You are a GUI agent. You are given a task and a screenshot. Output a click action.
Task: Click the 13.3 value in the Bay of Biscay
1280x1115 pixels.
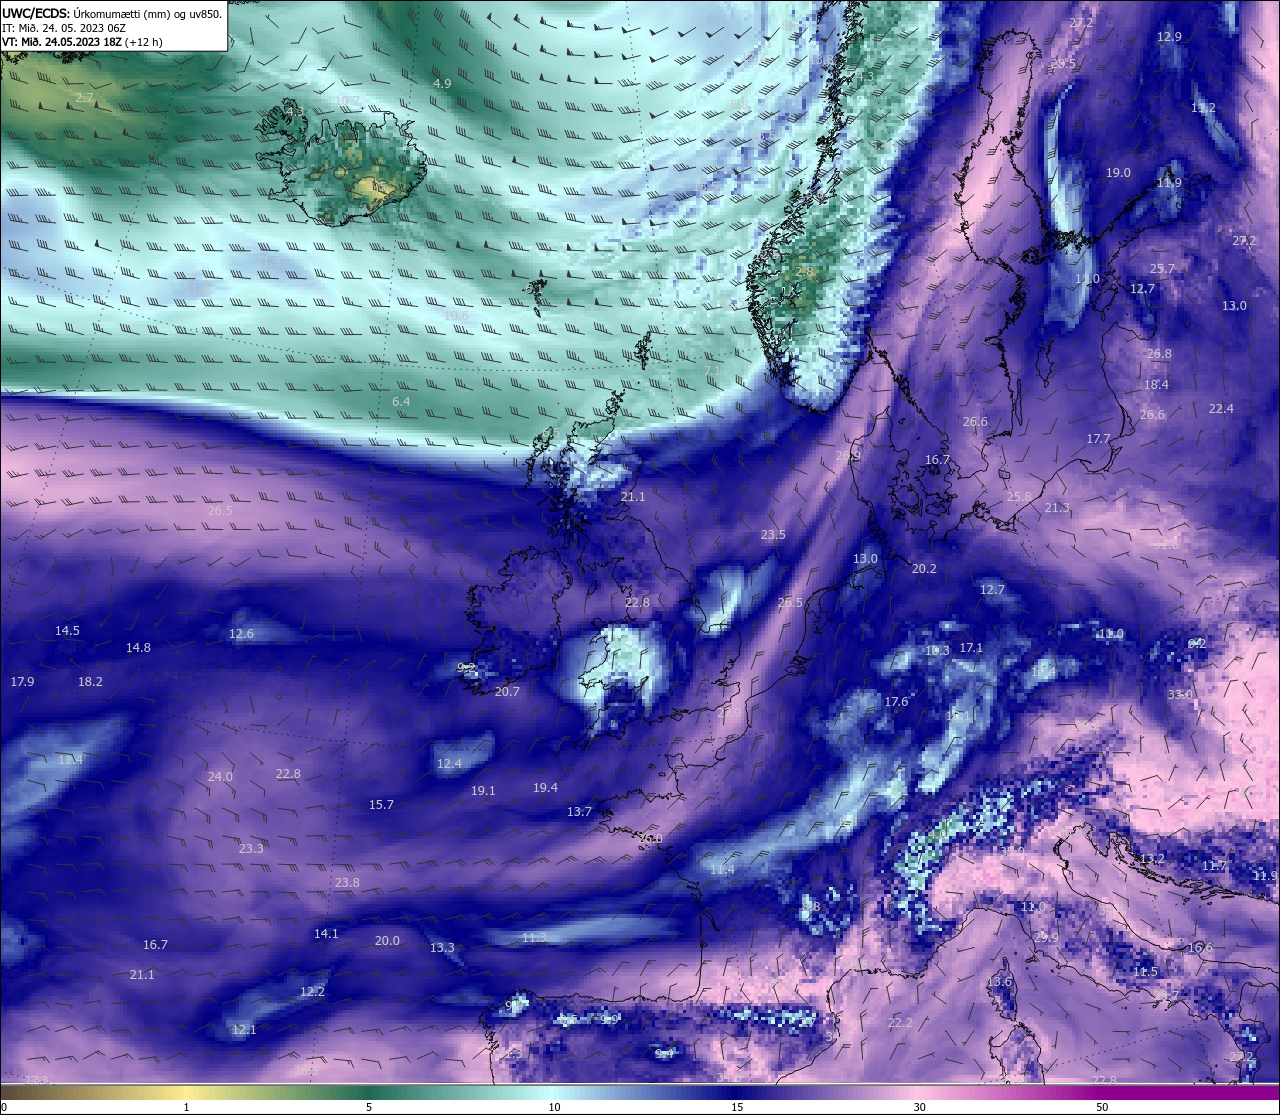coord(442,948)
